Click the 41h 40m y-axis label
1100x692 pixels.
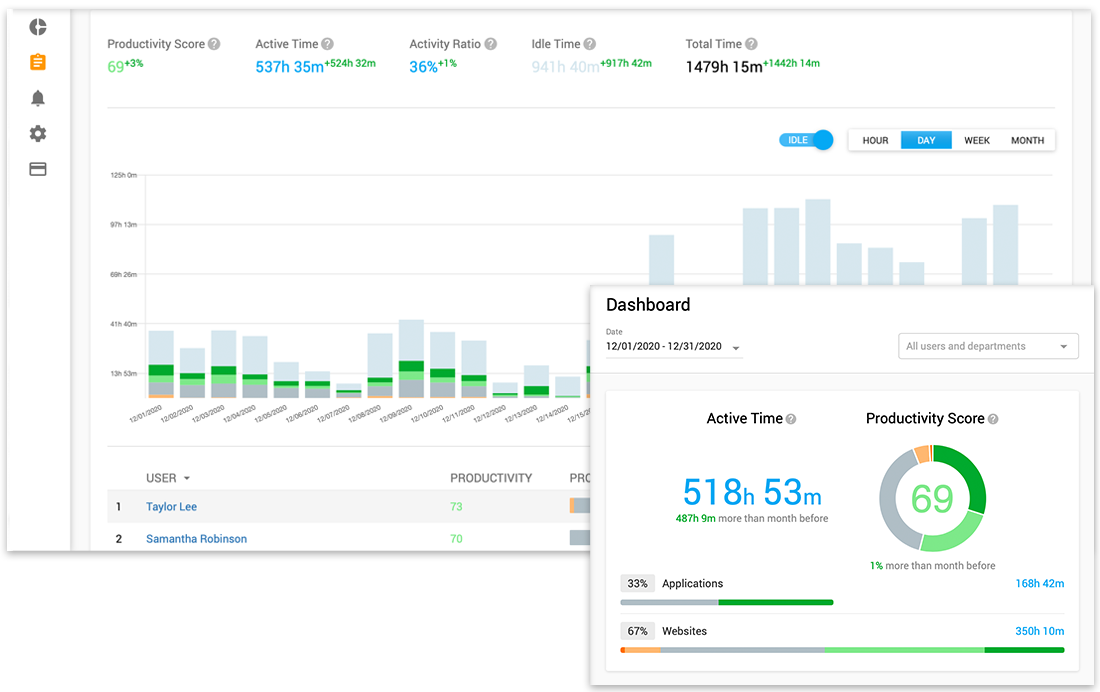(x=123, y=324)
